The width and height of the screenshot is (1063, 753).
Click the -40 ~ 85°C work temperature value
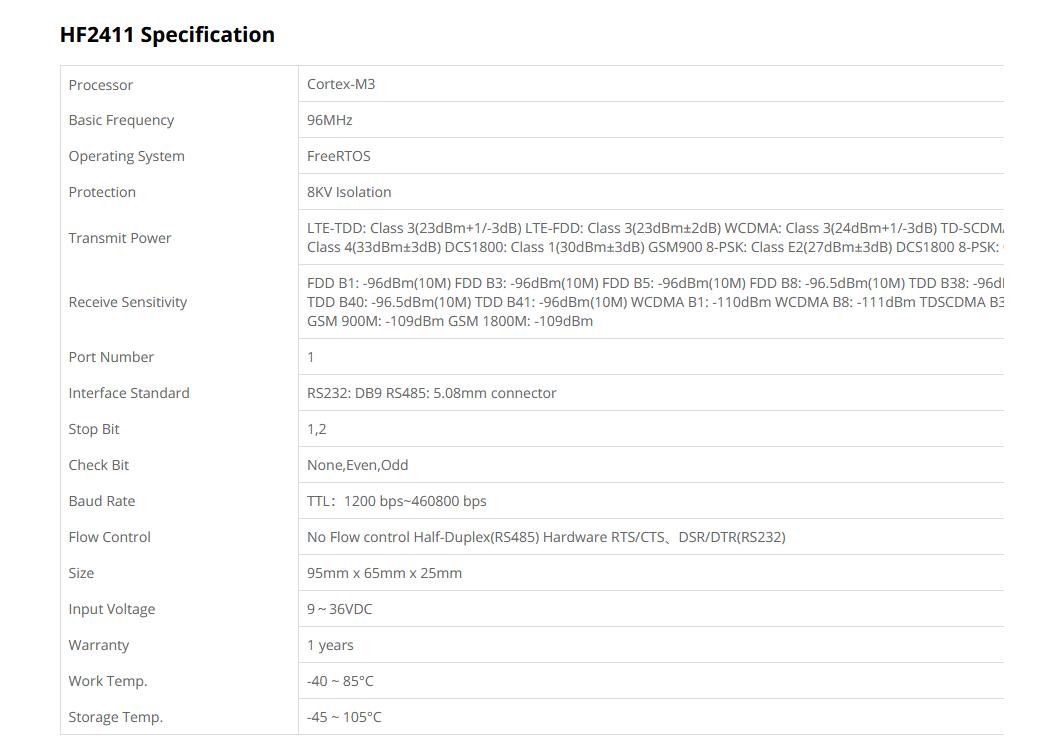point(340,681)
